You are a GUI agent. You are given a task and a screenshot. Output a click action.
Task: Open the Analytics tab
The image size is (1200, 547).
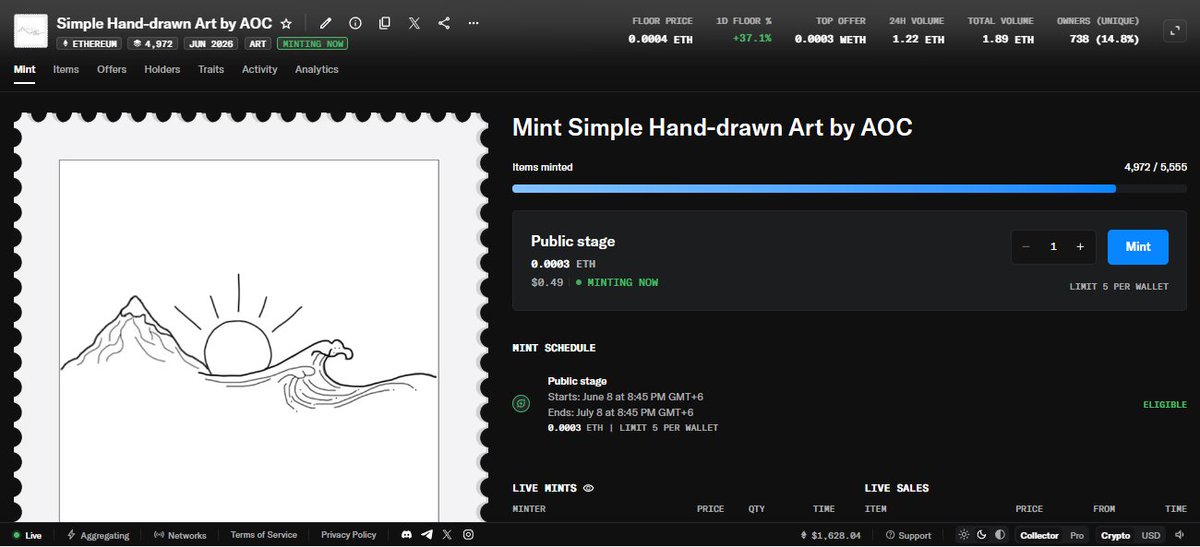317,70
